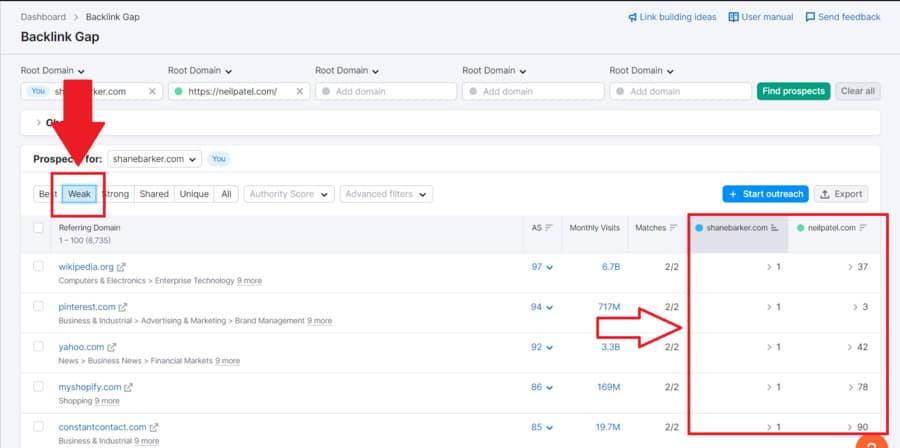Viewport: 900px width, 448px height.
Task: Check the yahoo.com row checkbox
Action: (x=38, y=346)
